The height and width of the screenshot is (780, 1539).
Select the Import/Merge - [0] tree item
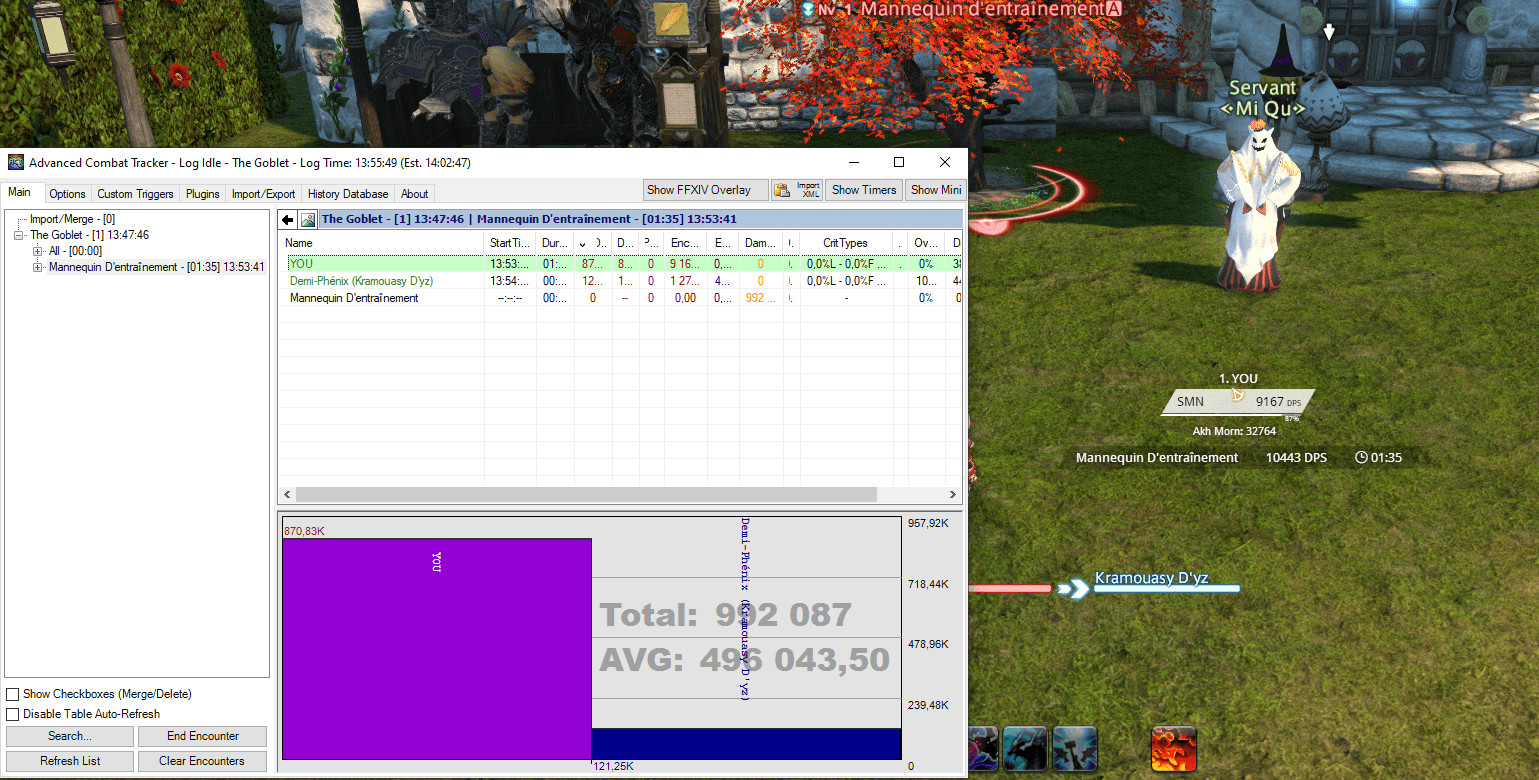tap(72, 219)
